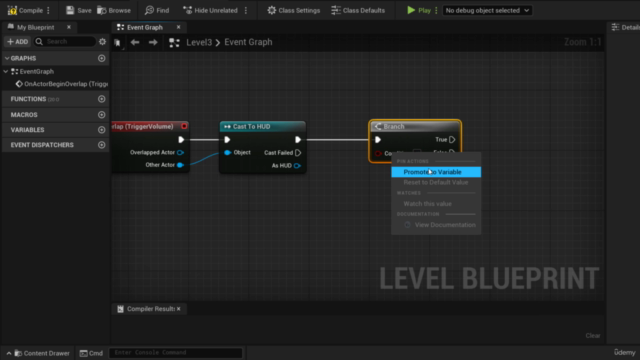This screenshot has width=640, height=360.
Task: Open the debug object selection dropdown
Action: coord(487,10)
